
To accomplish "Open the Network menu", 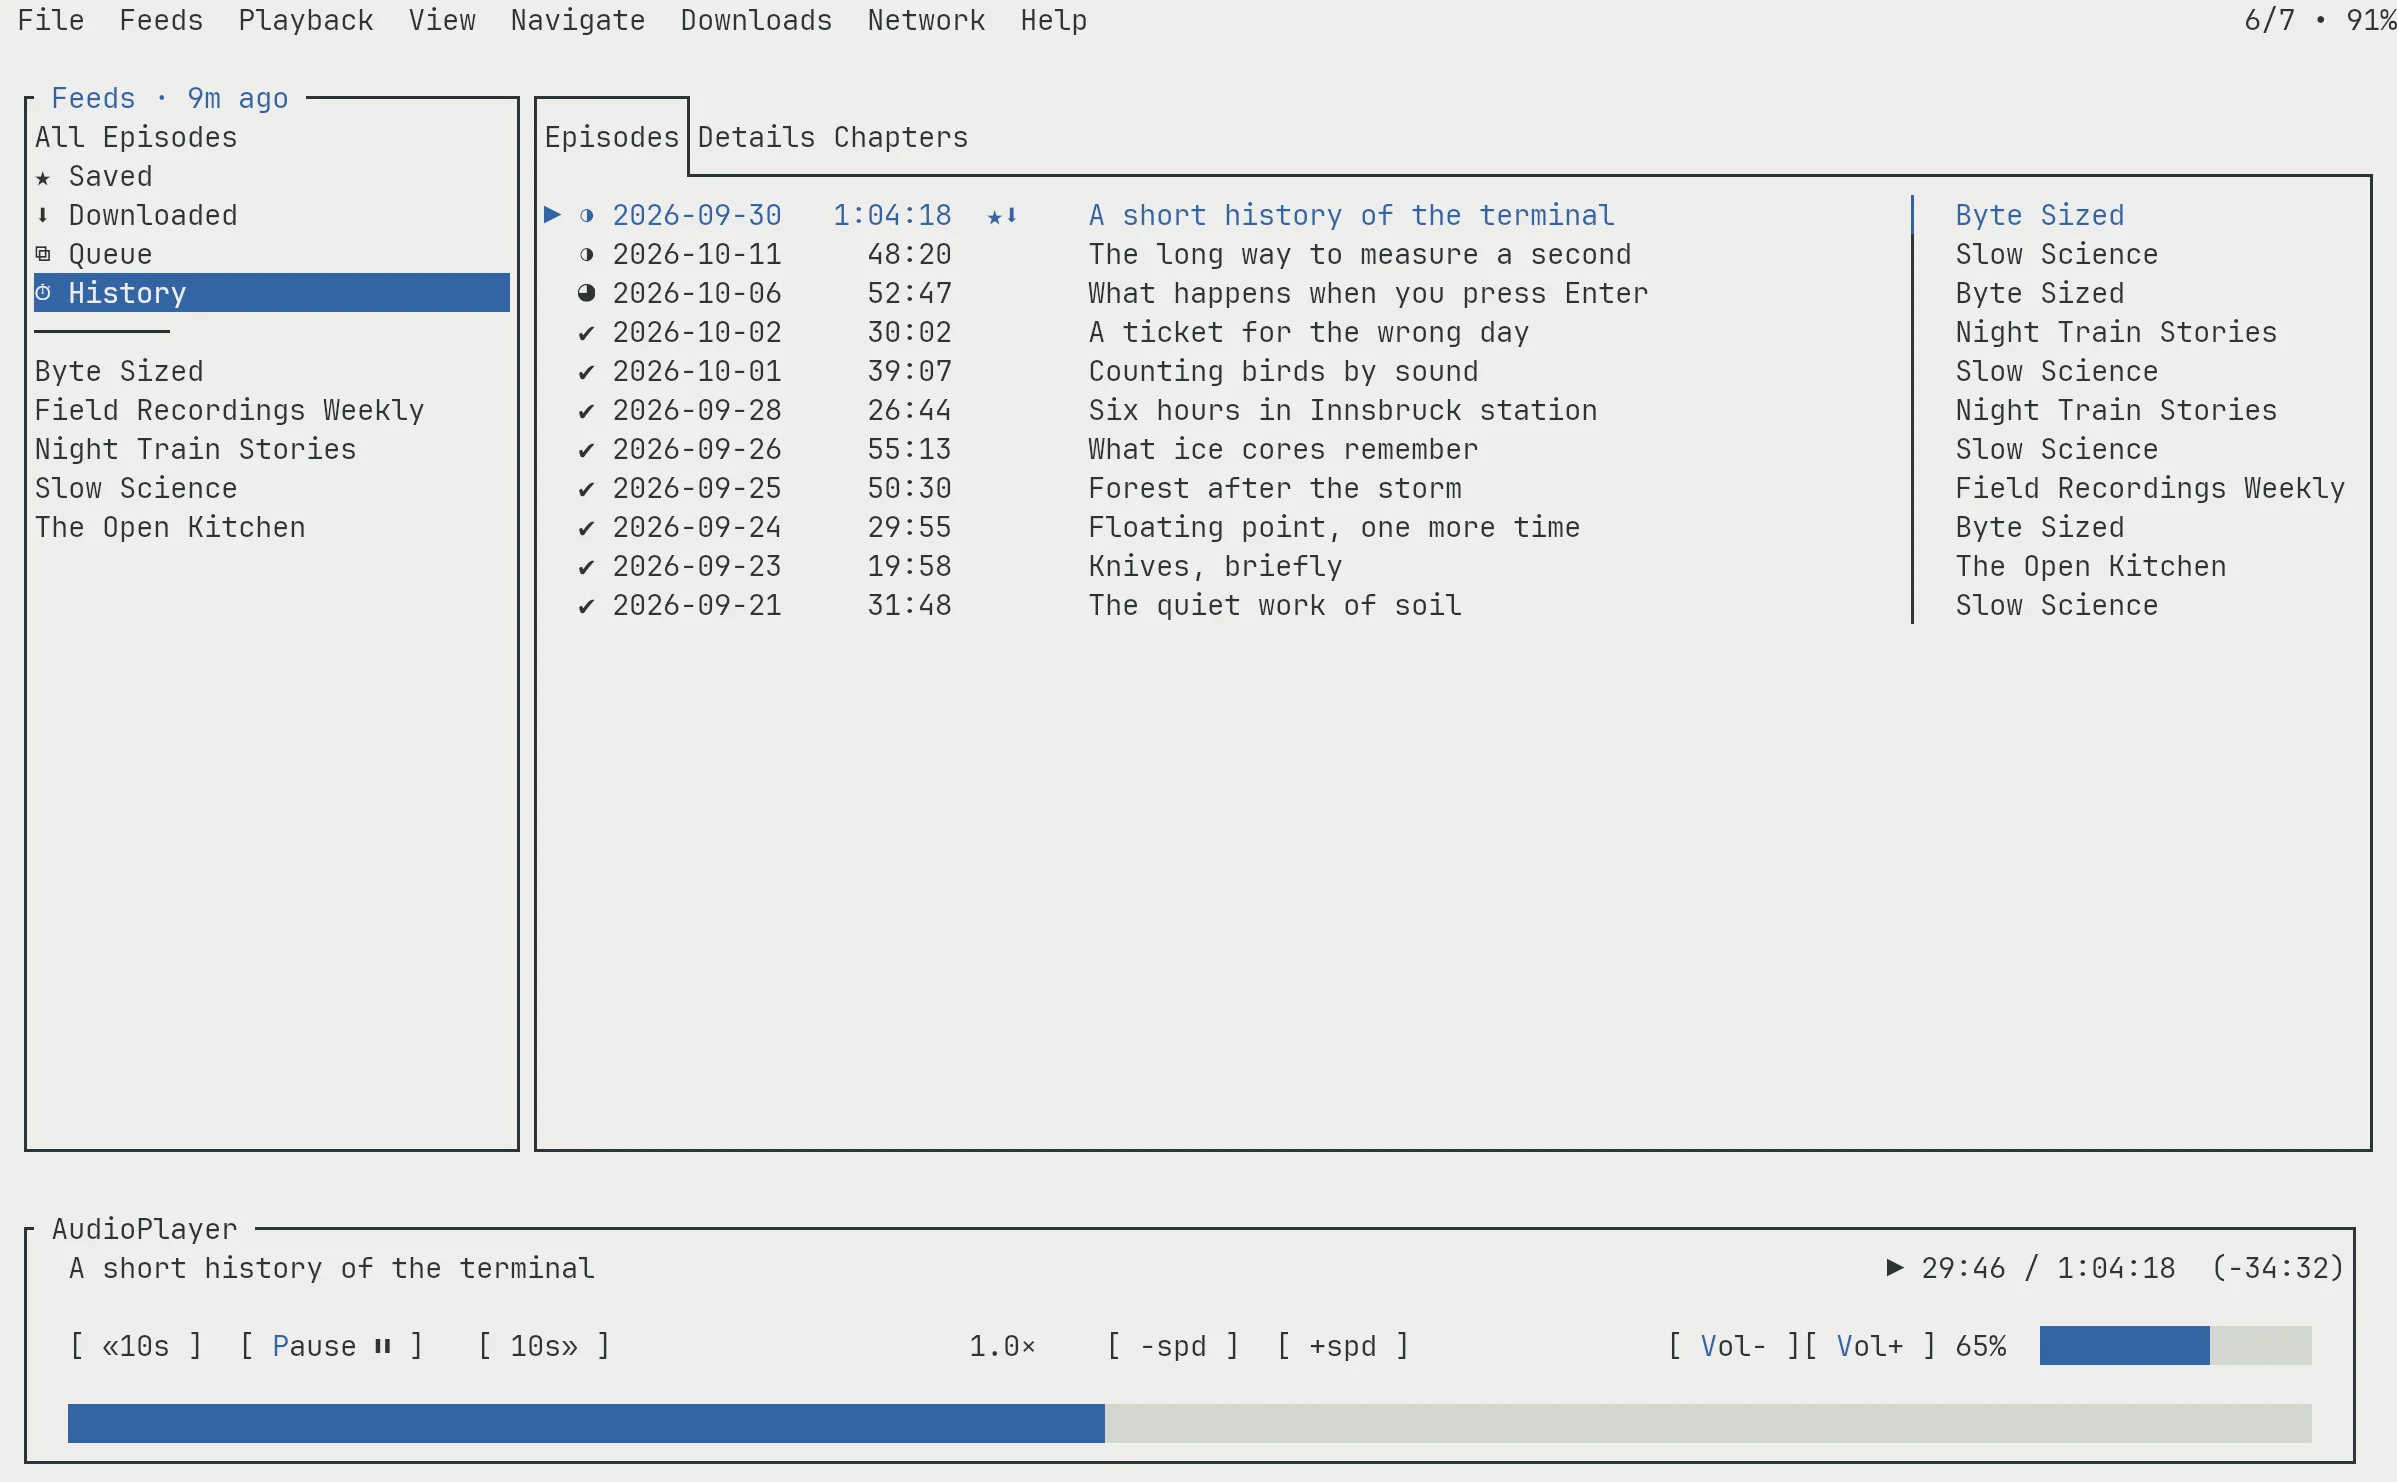I will pos(926,20).
